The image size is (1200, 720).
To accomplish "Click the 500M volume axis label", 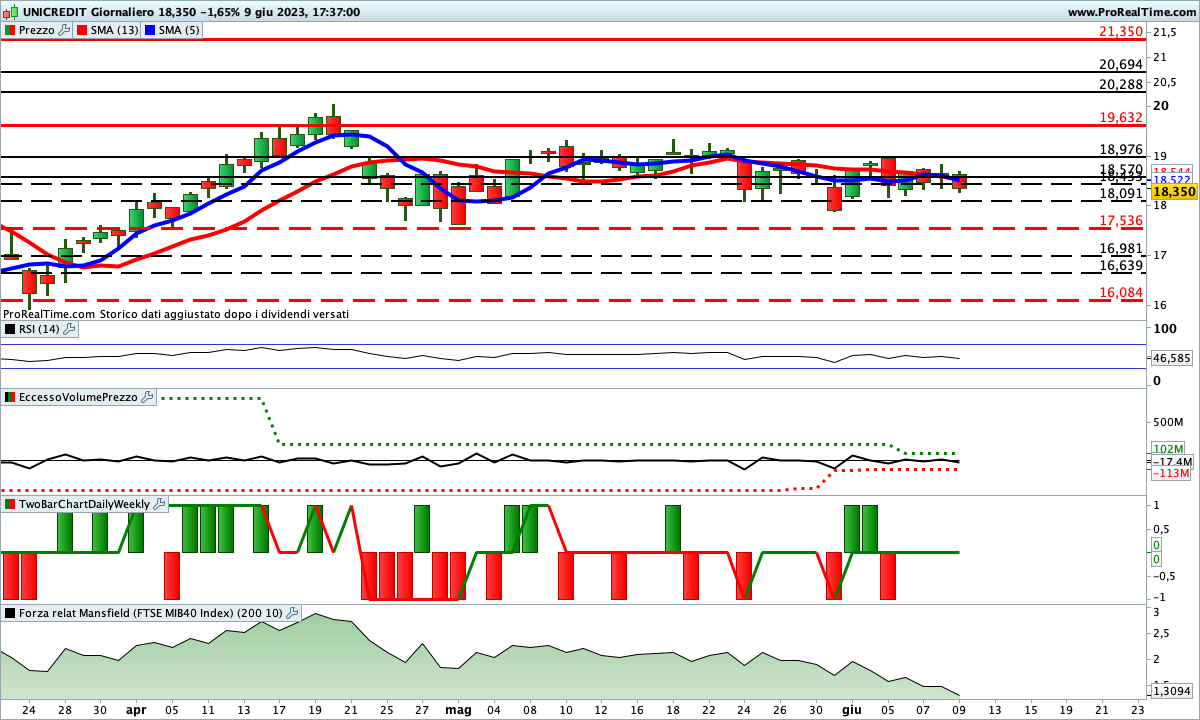I will tap(1170, 421).
